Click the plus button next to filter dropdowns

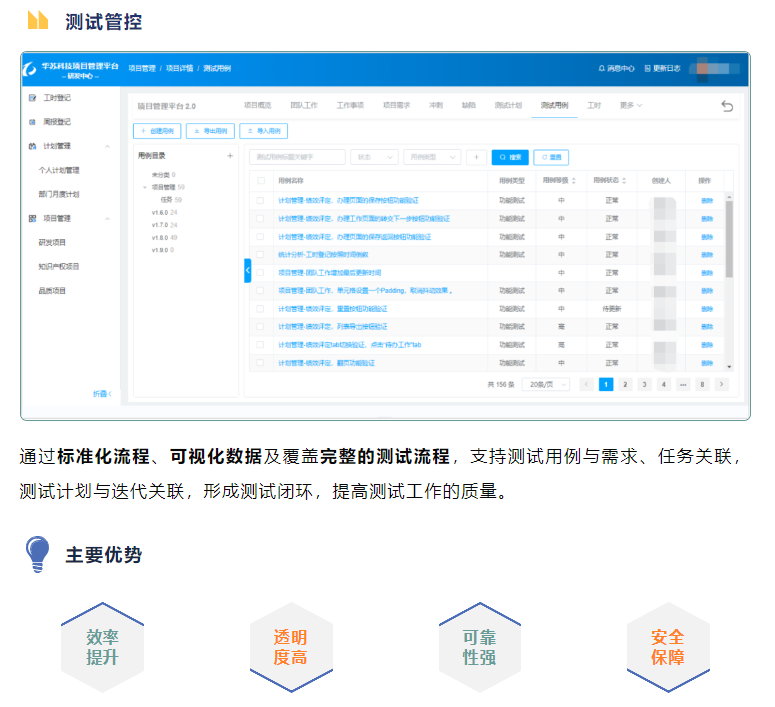coord(476,157)
